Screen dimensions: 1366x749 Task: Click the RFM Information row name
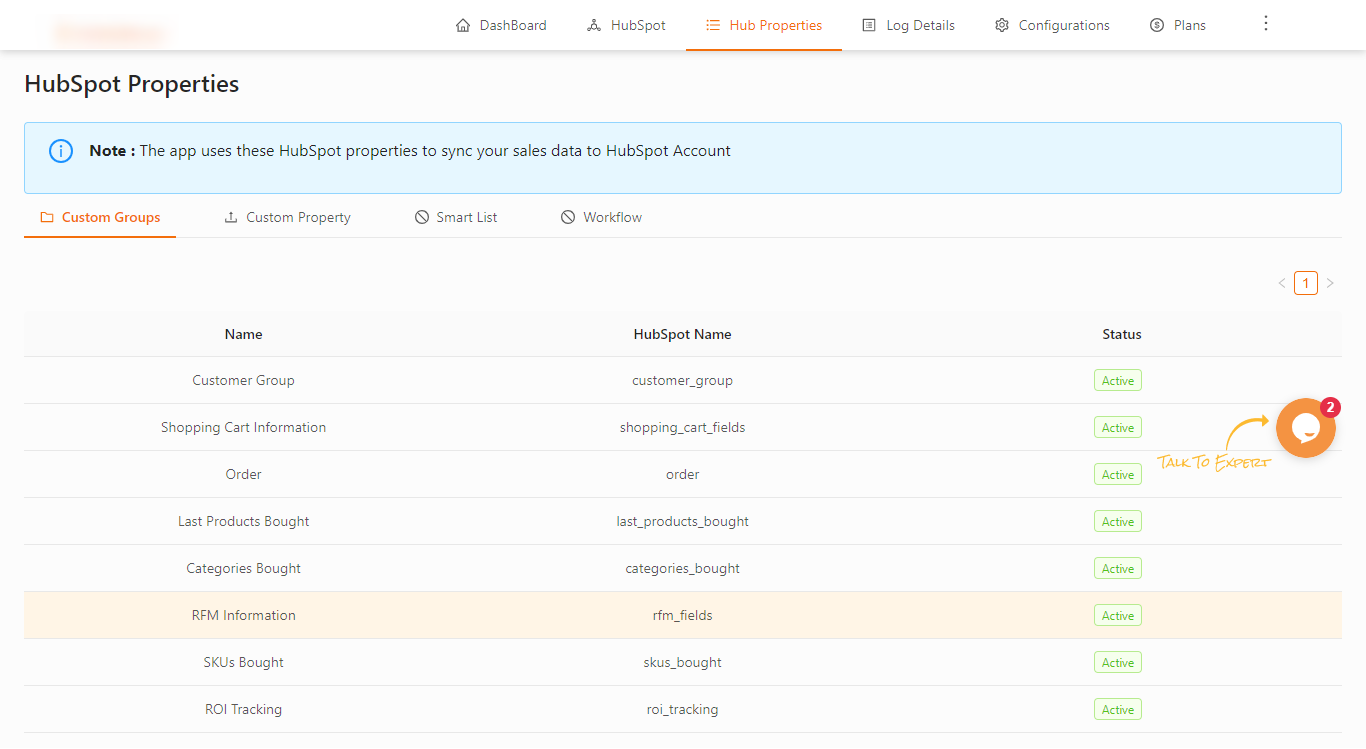[243, 615]
